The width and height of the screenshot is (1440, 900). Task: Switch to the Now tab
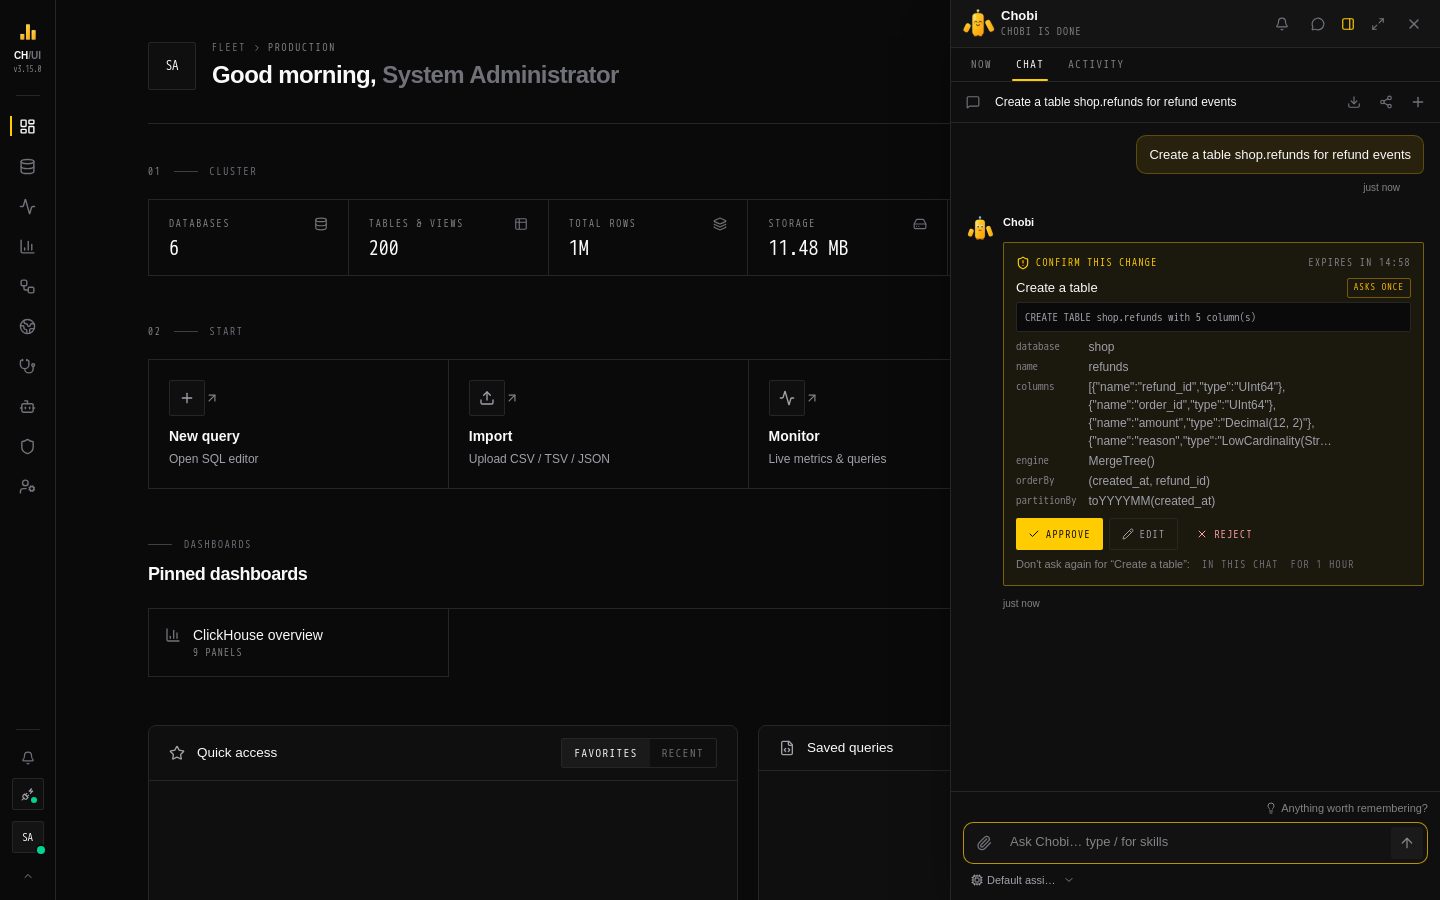point(981,65)
